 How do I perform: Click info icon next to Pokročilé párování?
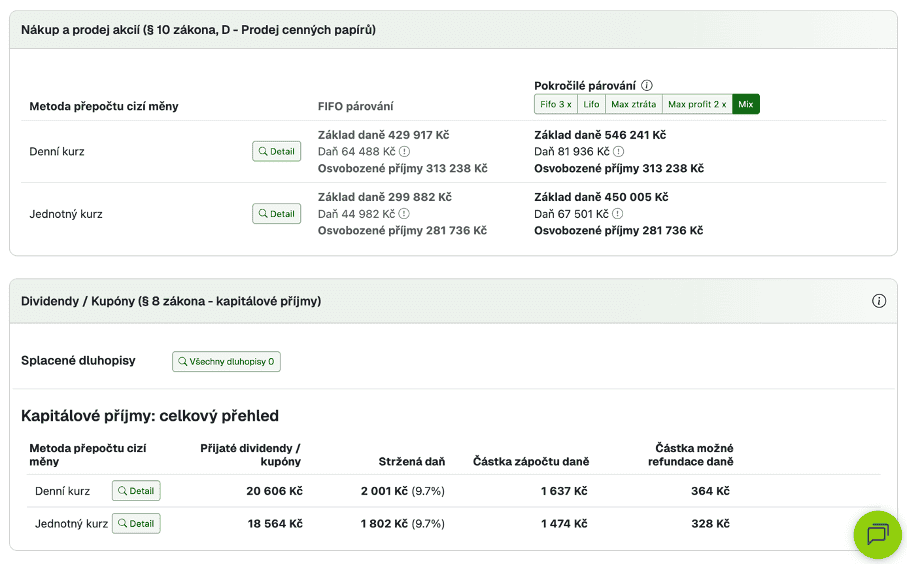(647, 86)
